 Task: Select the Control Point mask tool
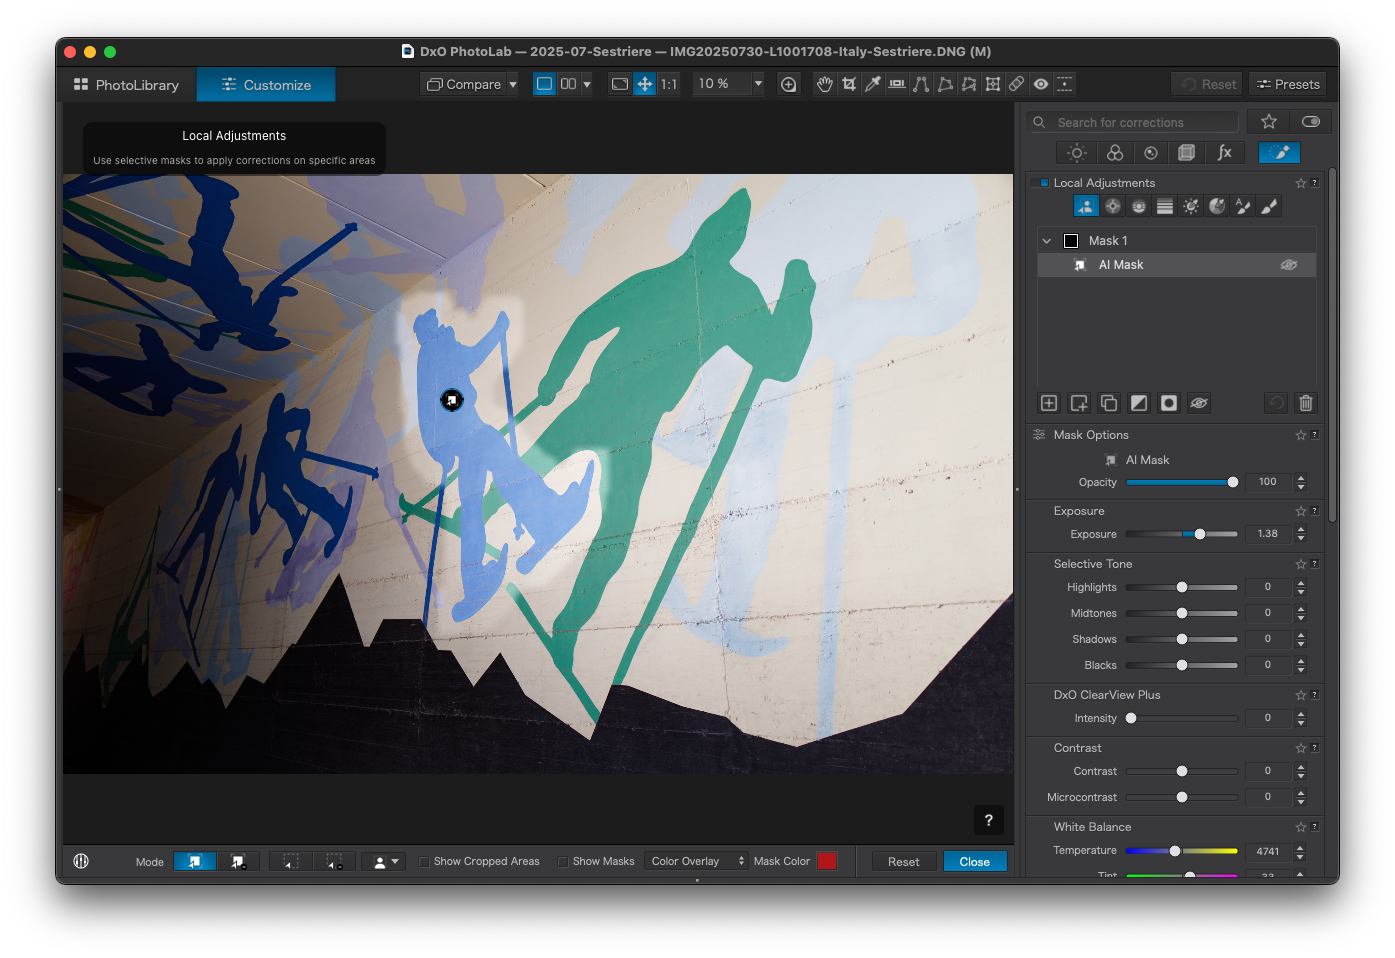click(1113, 206)
